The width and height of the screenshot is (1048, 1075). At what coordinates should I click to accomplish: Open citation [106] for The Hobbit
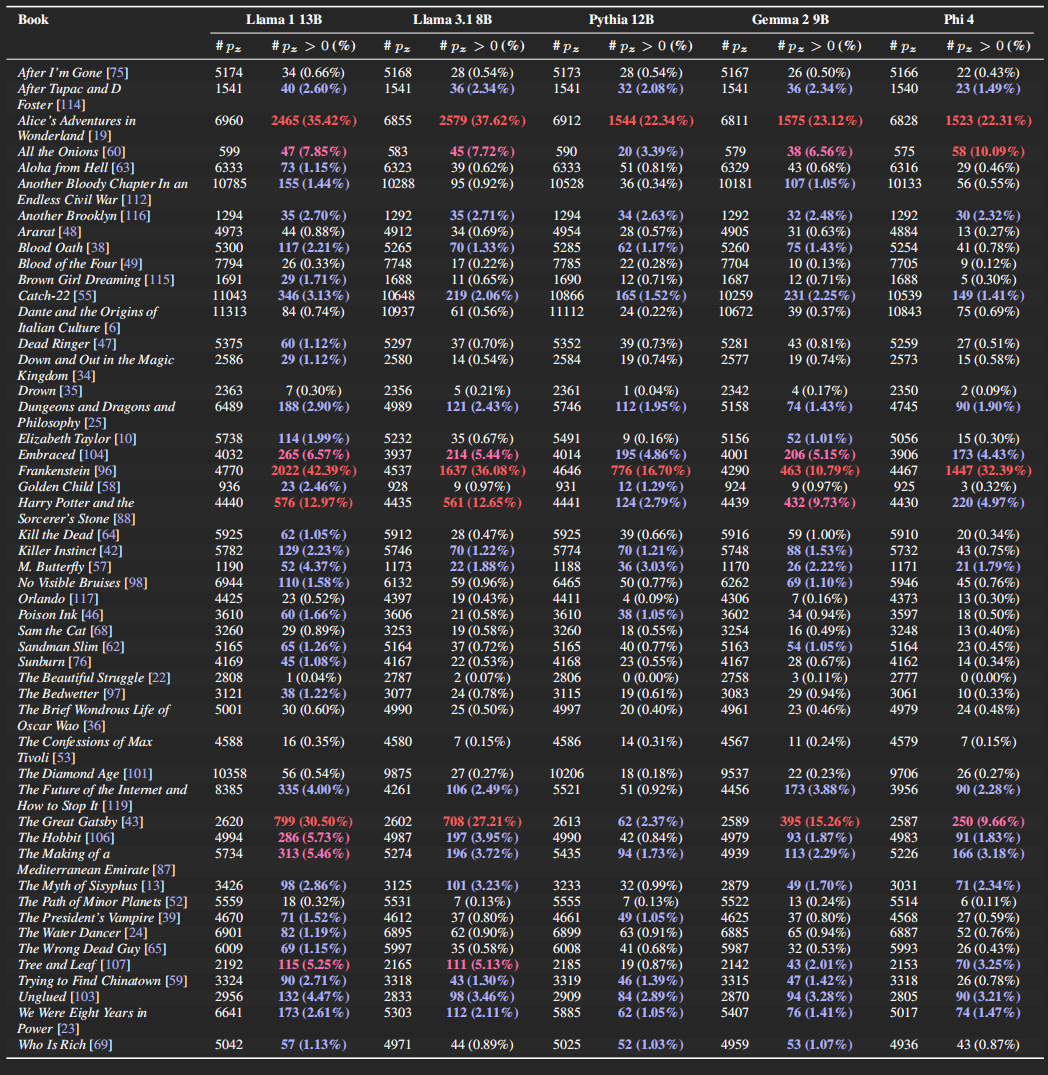pyautogui.click(x=100, y=838)
